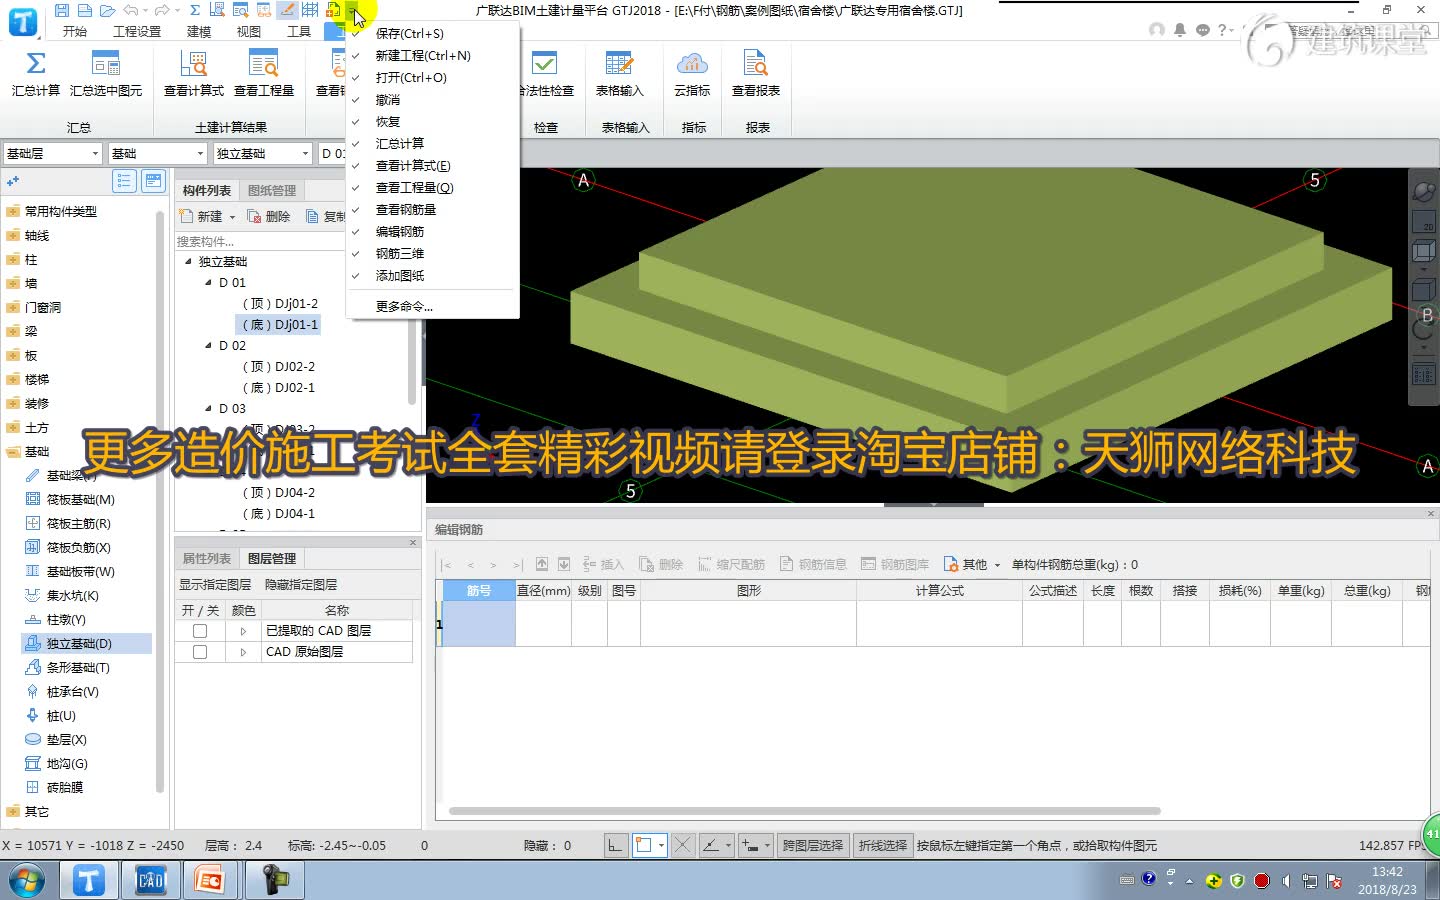Screen dimensions: 1440x900
Task: Click the 删除 button in component list
Action: (269, 217)
